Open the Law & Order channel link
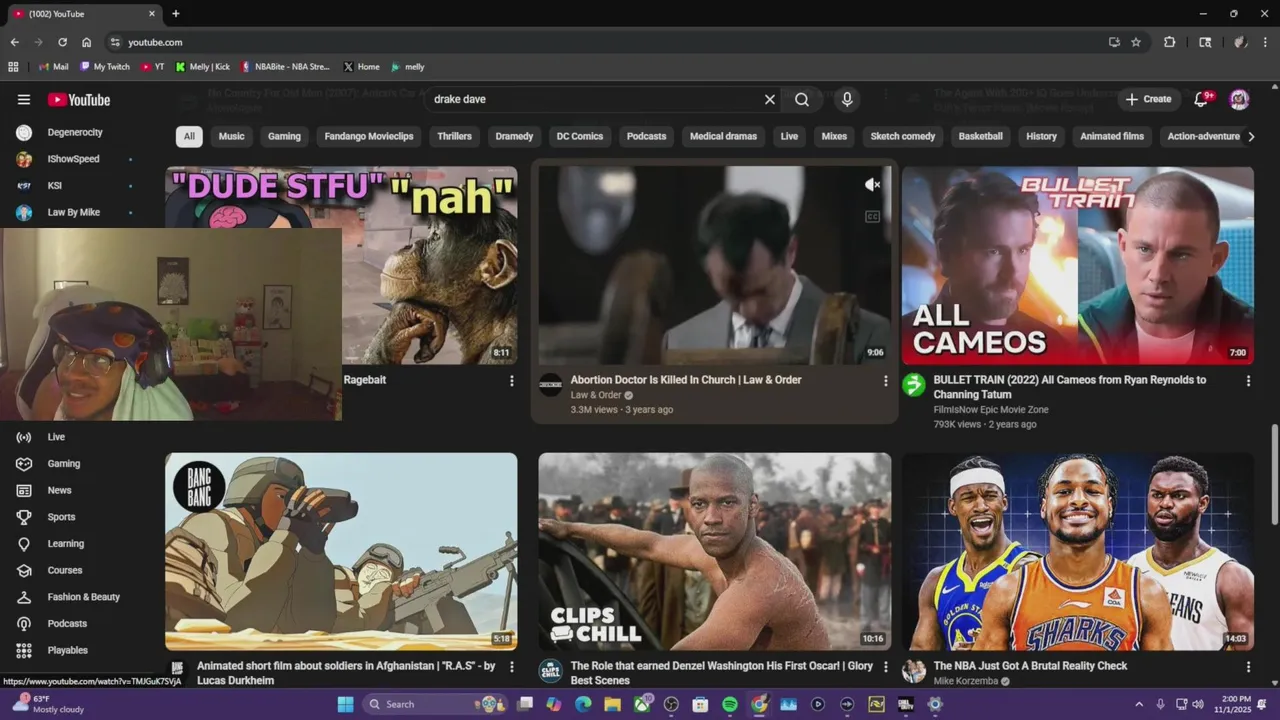1280x720 pixels. tap(596, 395)
